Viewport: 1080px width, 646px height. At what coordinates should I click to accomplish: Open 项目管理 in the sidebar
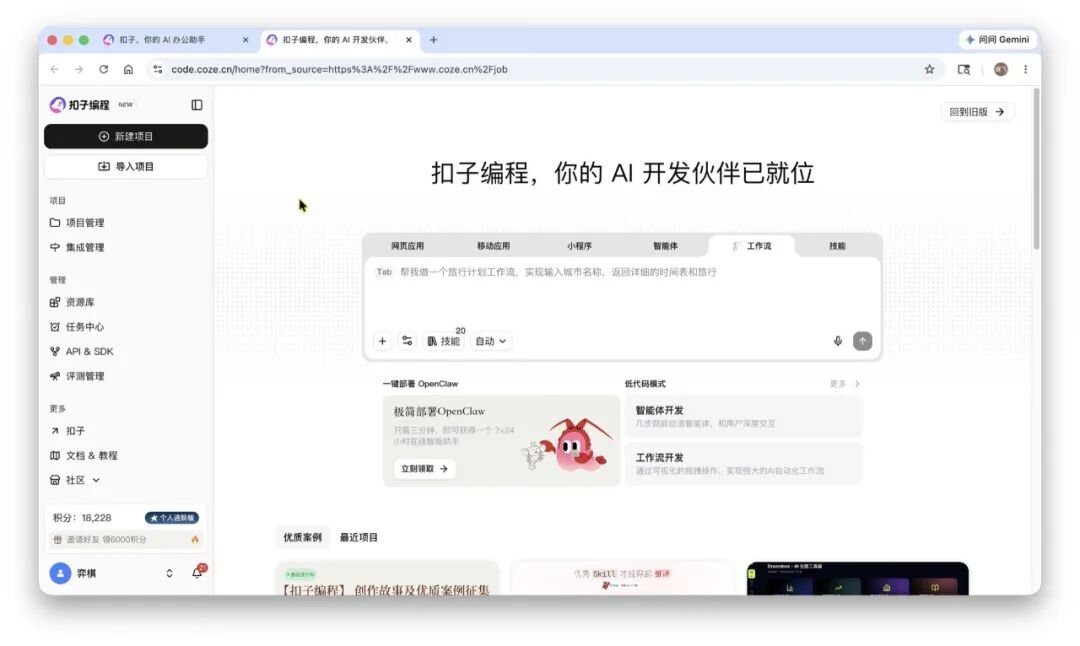pyautogui.click(x=77, y=222)
